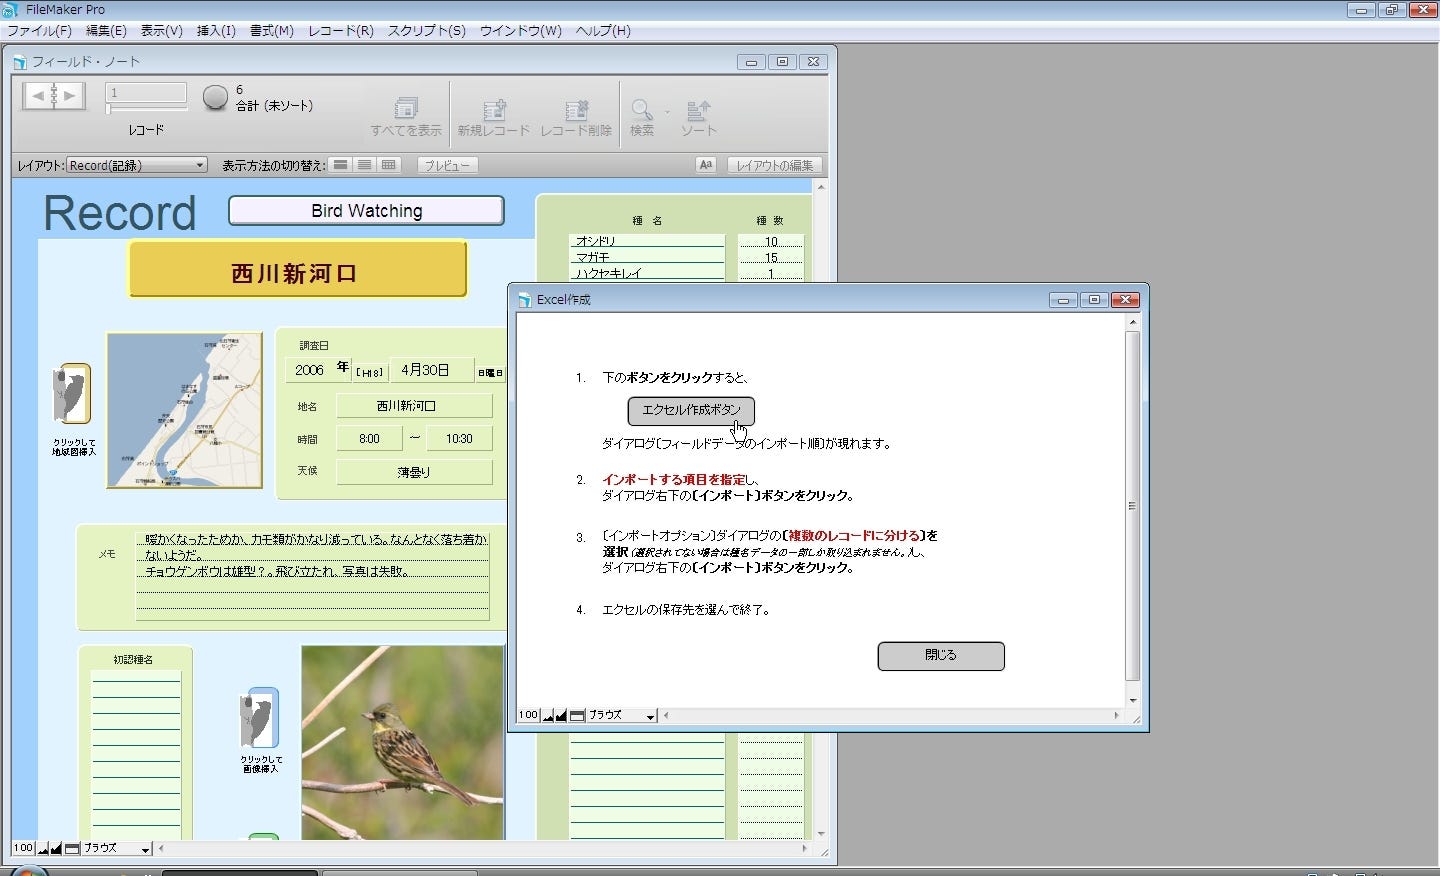
Task: Click the Bird Watching button
Action: (x=366, y=211)
